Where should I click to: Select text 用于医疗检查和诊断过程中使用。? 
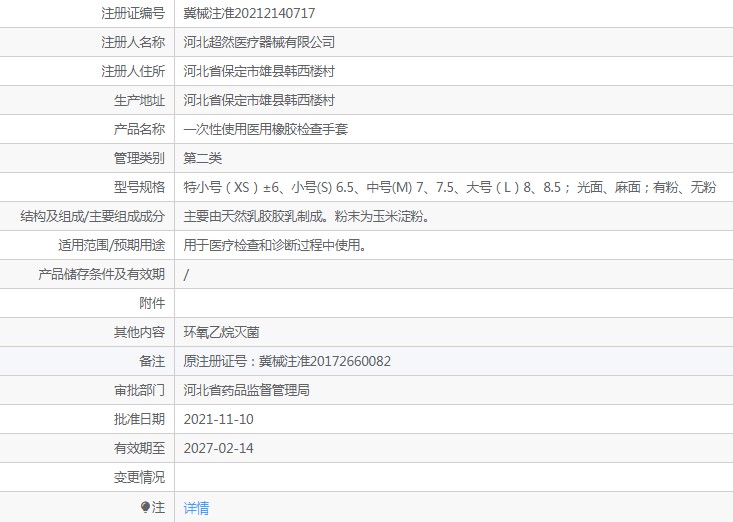(x=275, y=245)
